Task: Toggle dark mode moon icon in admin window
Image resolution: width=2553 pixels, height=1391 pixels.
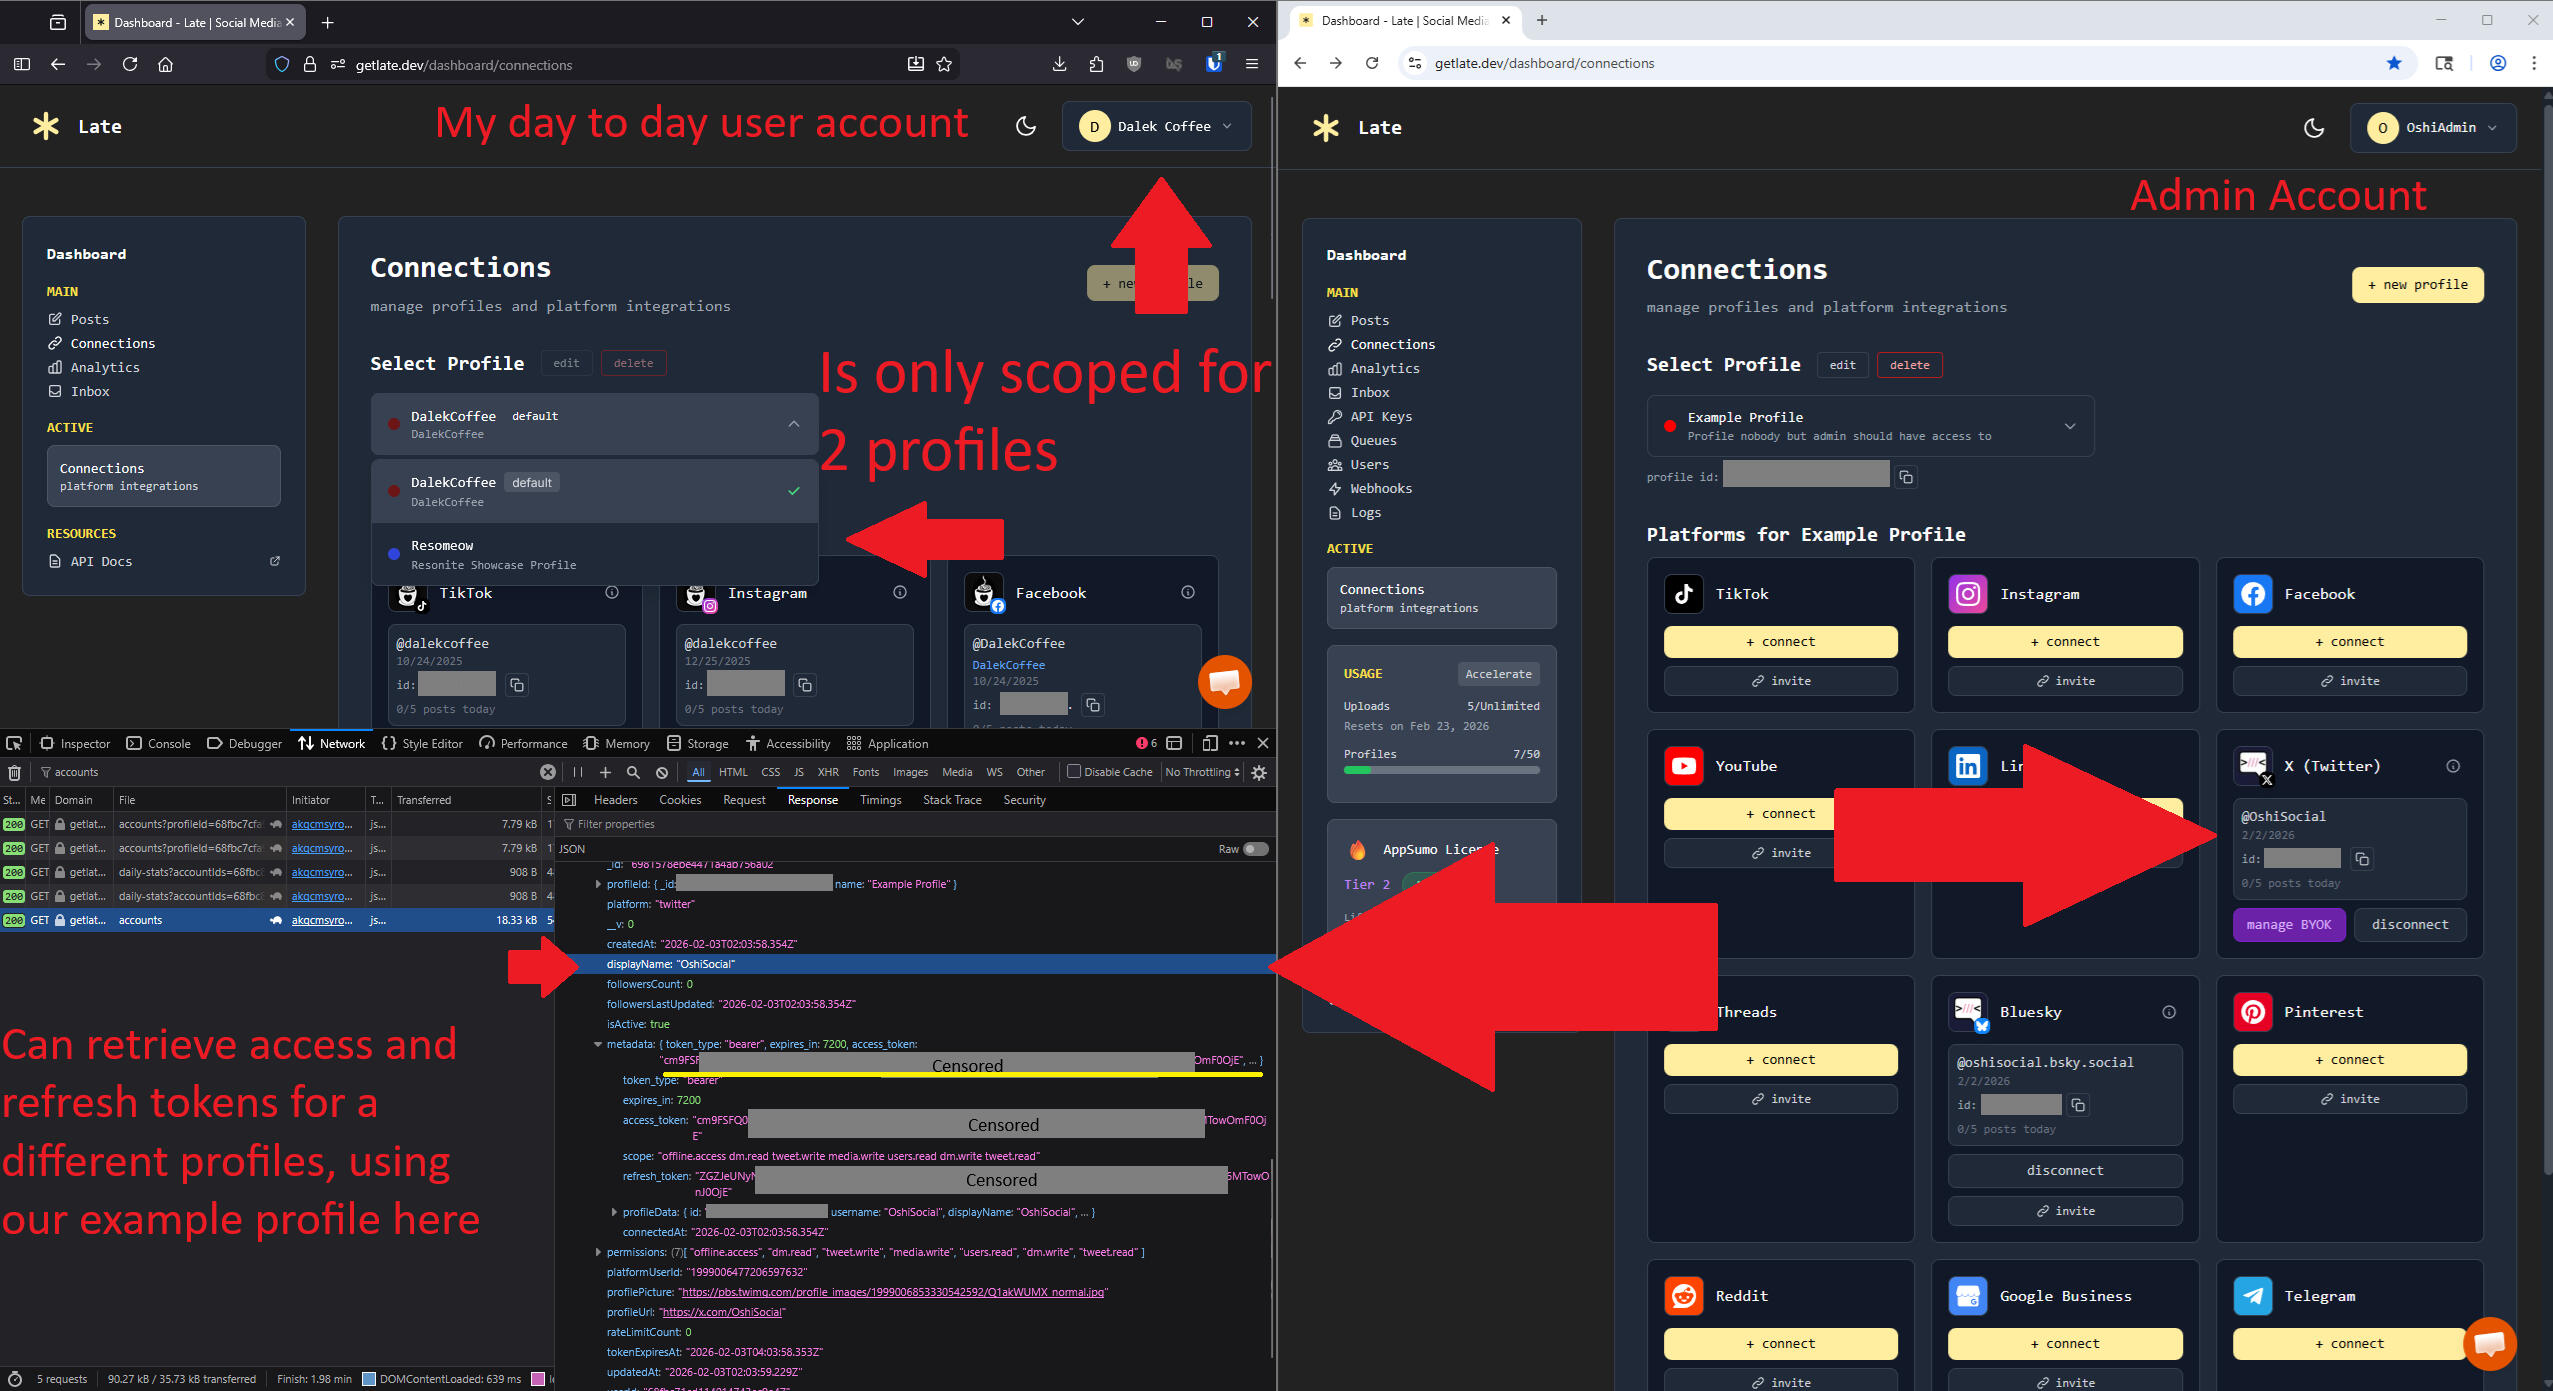Action: pyautogui.click(x=2313, y=128)
